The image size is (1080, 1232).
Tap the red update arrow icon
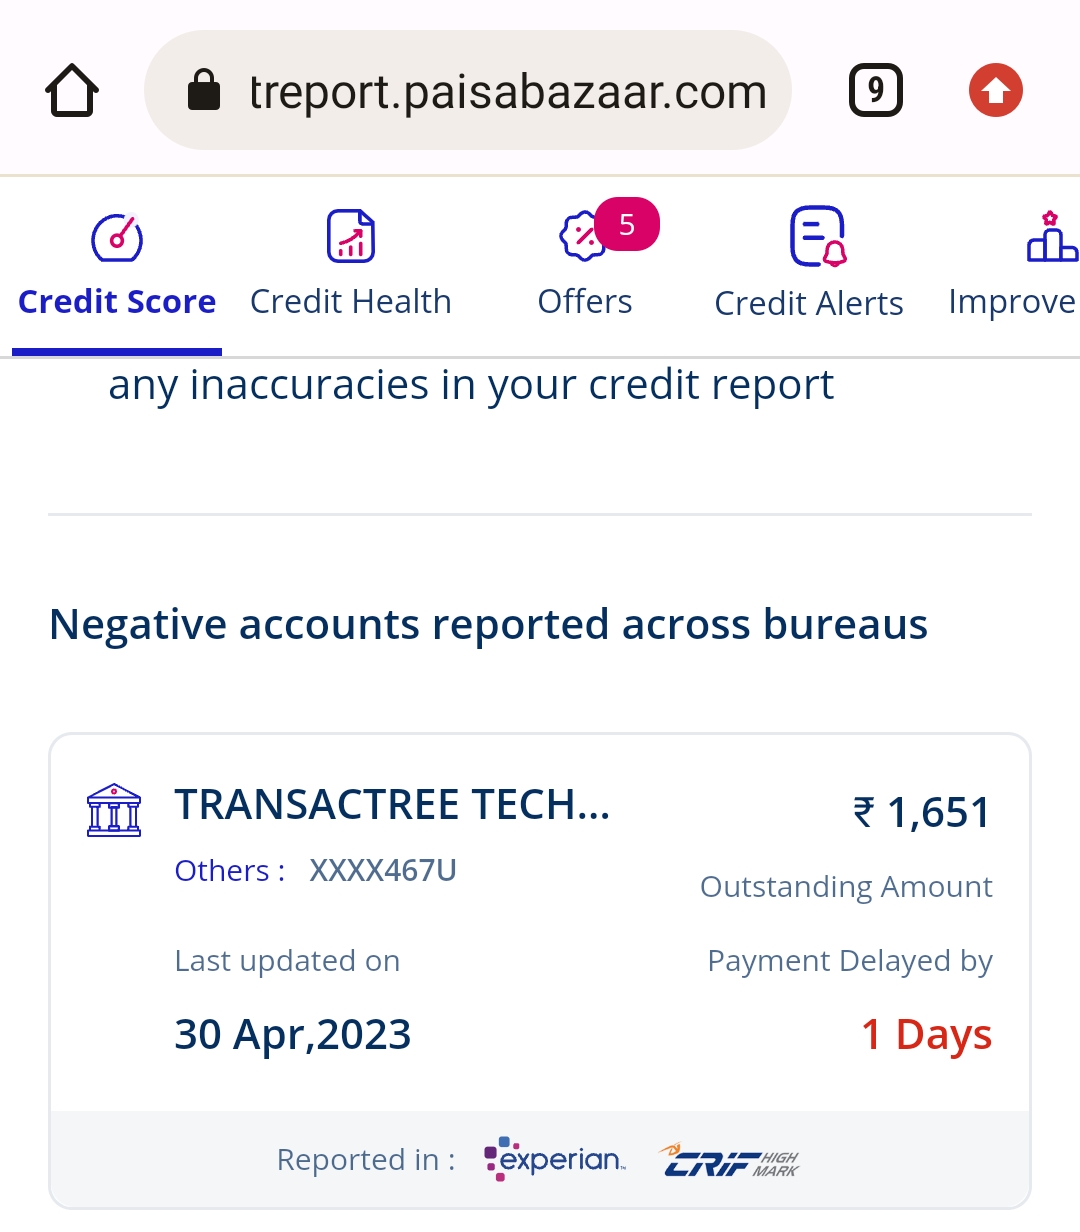pyautogui.click(x=995, y=91)
